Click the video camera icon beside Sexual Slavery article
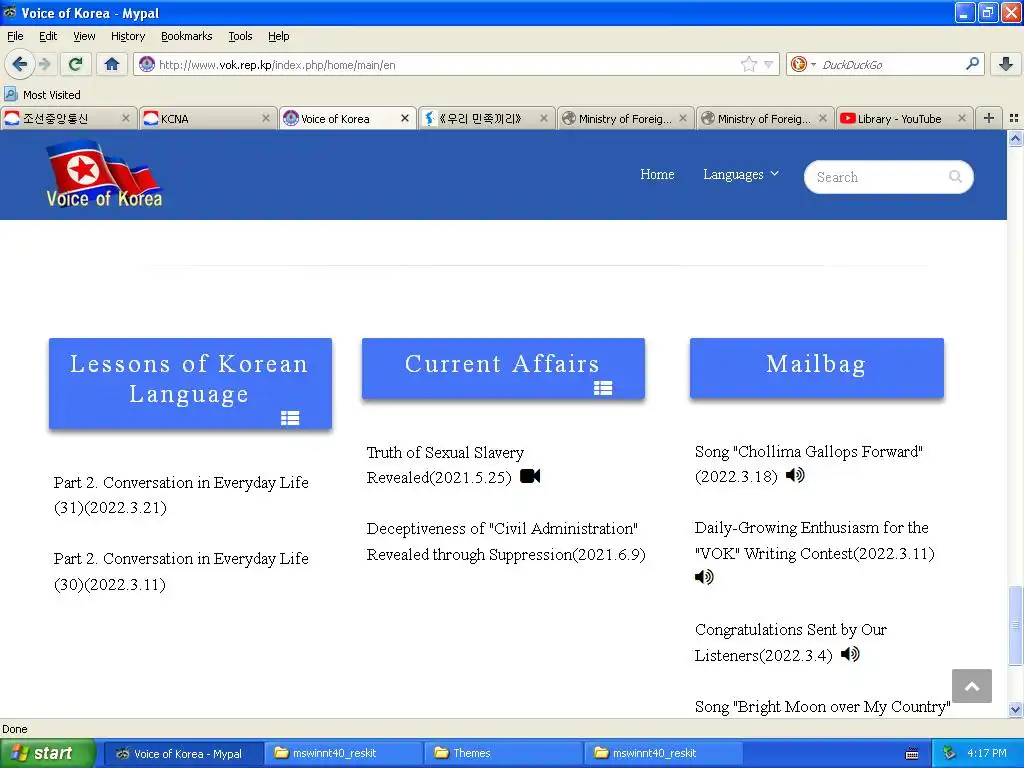 530,476
